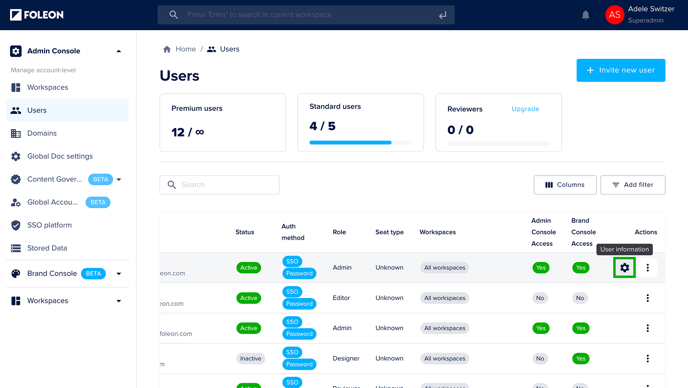Click the Standard users progress bar
Viewport: 688px width, 388px height.
(x=361, y=142)
